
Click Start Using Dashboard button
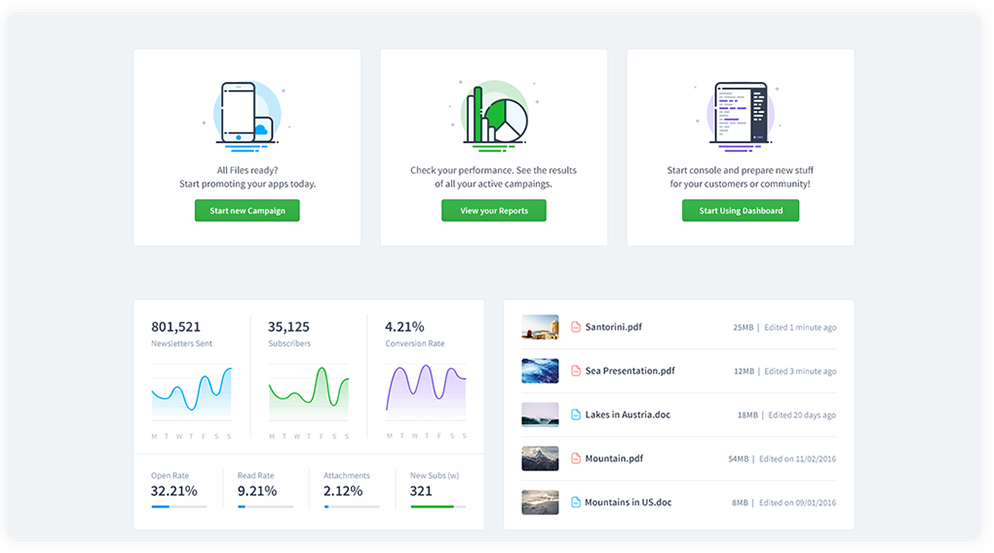[x=740, y=211]
